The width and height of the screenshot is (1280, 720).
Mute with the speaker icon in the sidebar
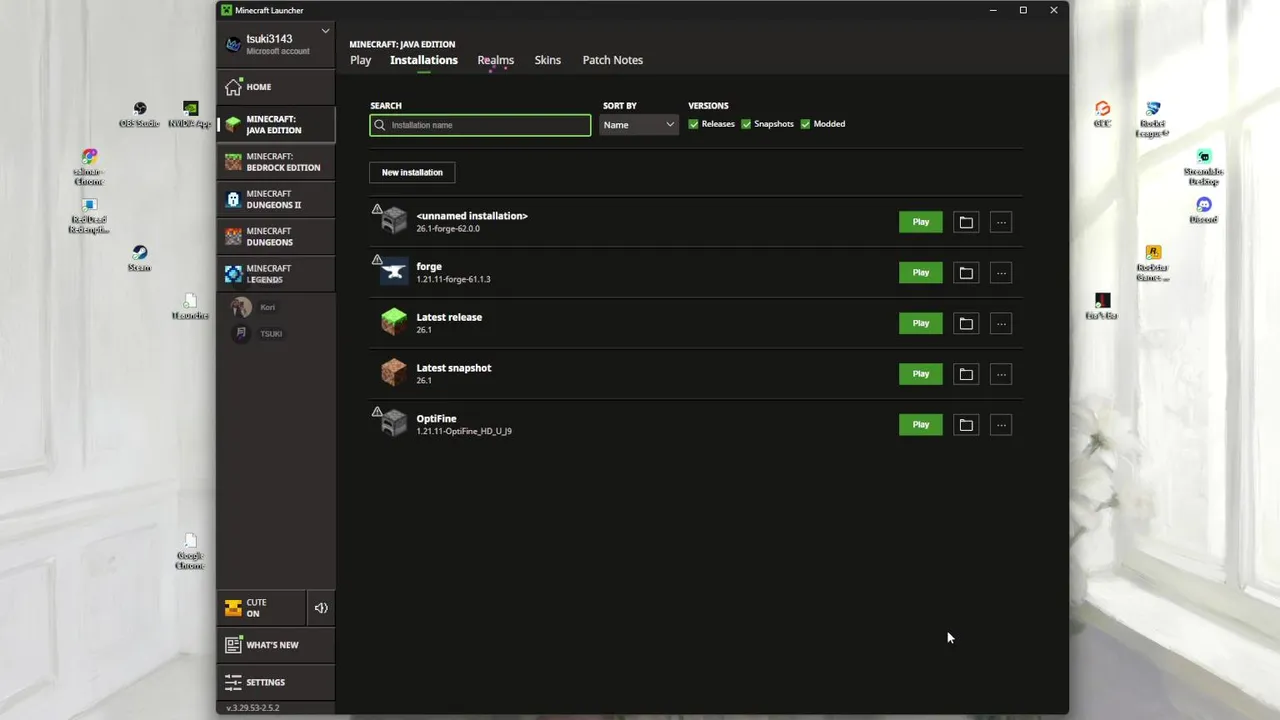coord(321,608)
